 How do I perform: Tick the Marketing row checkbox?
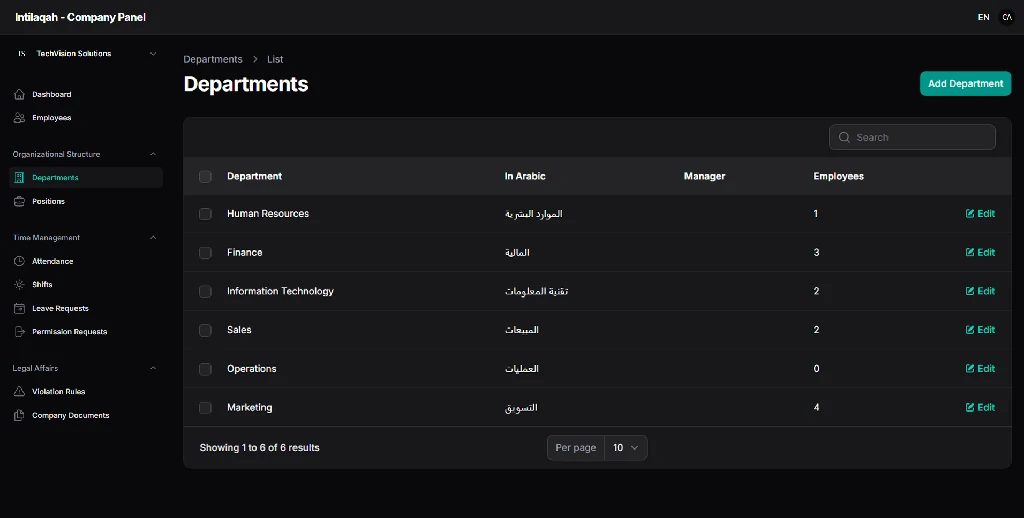click(x=205, y=408)
